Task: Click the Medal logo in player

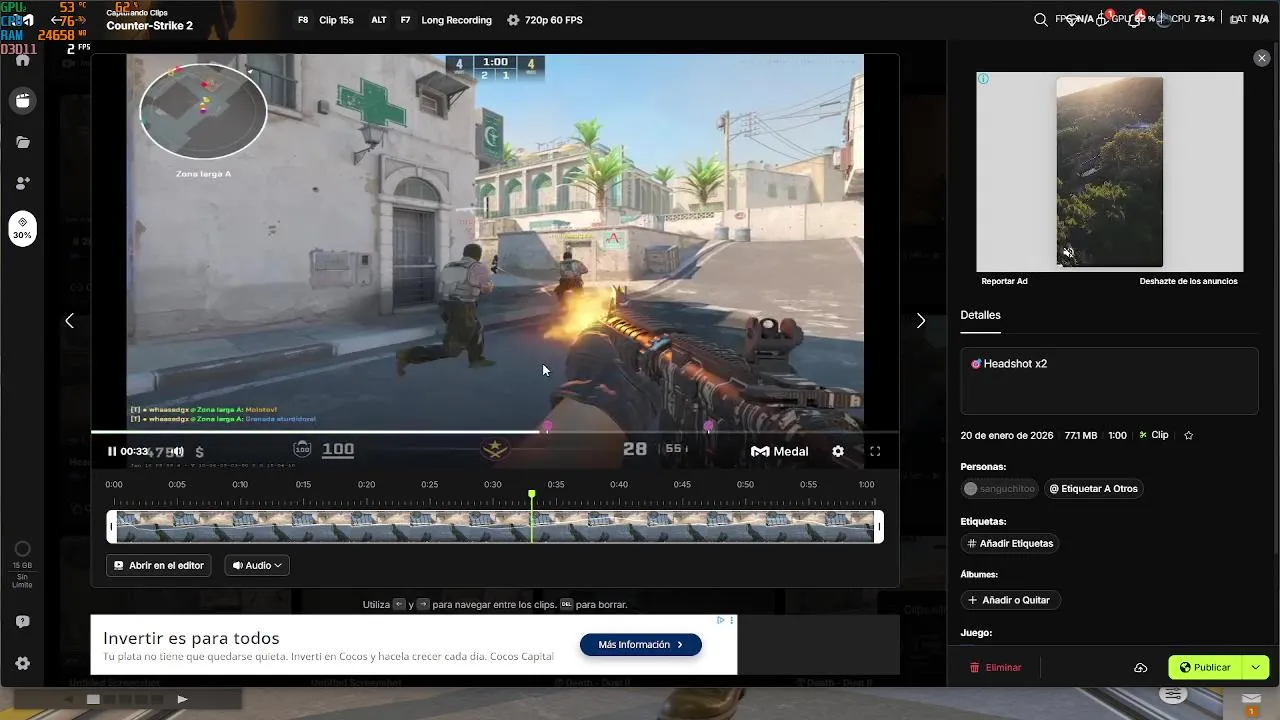Action: [x=779, y=452]
